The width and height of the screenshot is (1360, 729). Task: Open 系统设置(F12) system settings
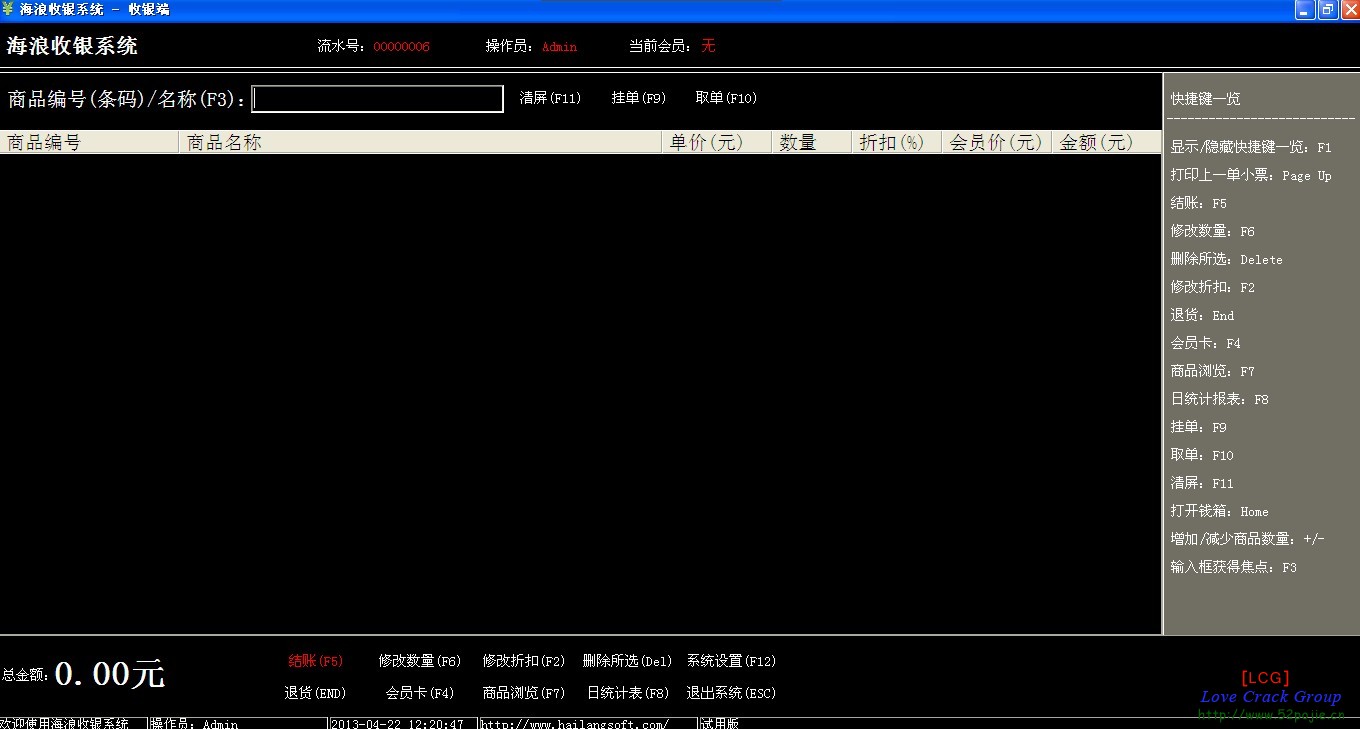(731, 661)
